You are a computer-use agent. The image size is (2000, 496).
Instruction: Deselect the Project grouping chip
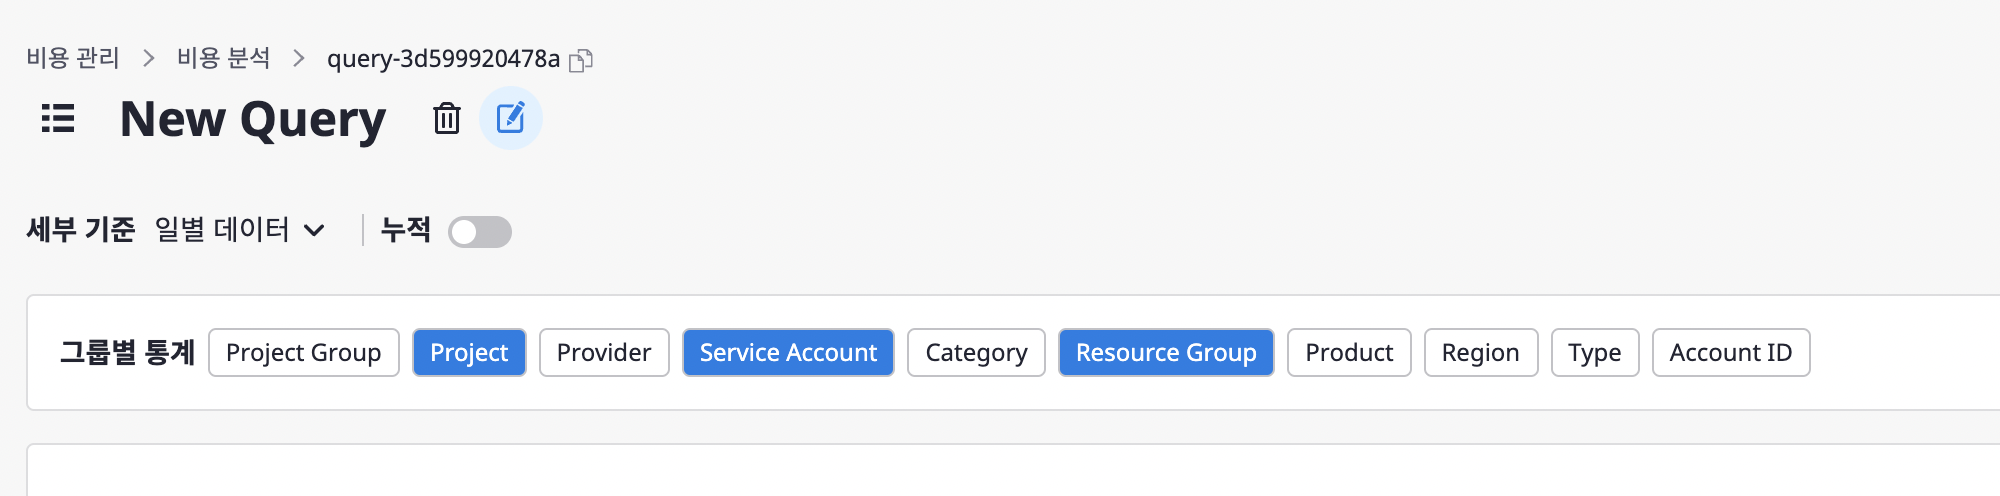pyautogui.click(x=469, y=353)
